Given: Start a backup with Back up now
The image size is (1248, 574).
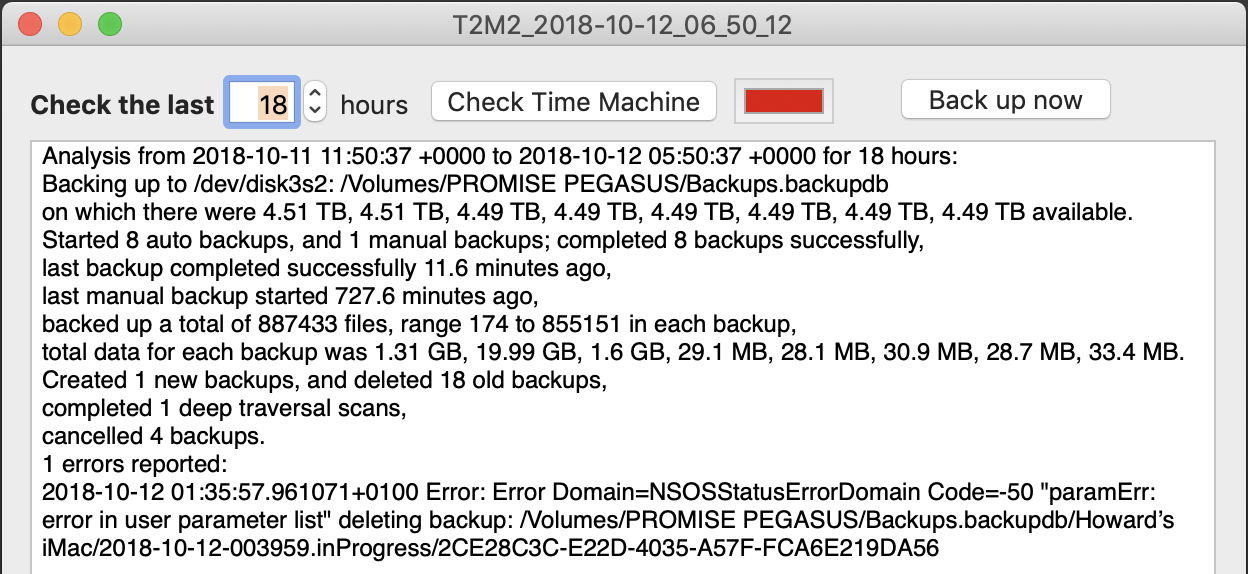Looking at the screenshot, I should 1005,100.
